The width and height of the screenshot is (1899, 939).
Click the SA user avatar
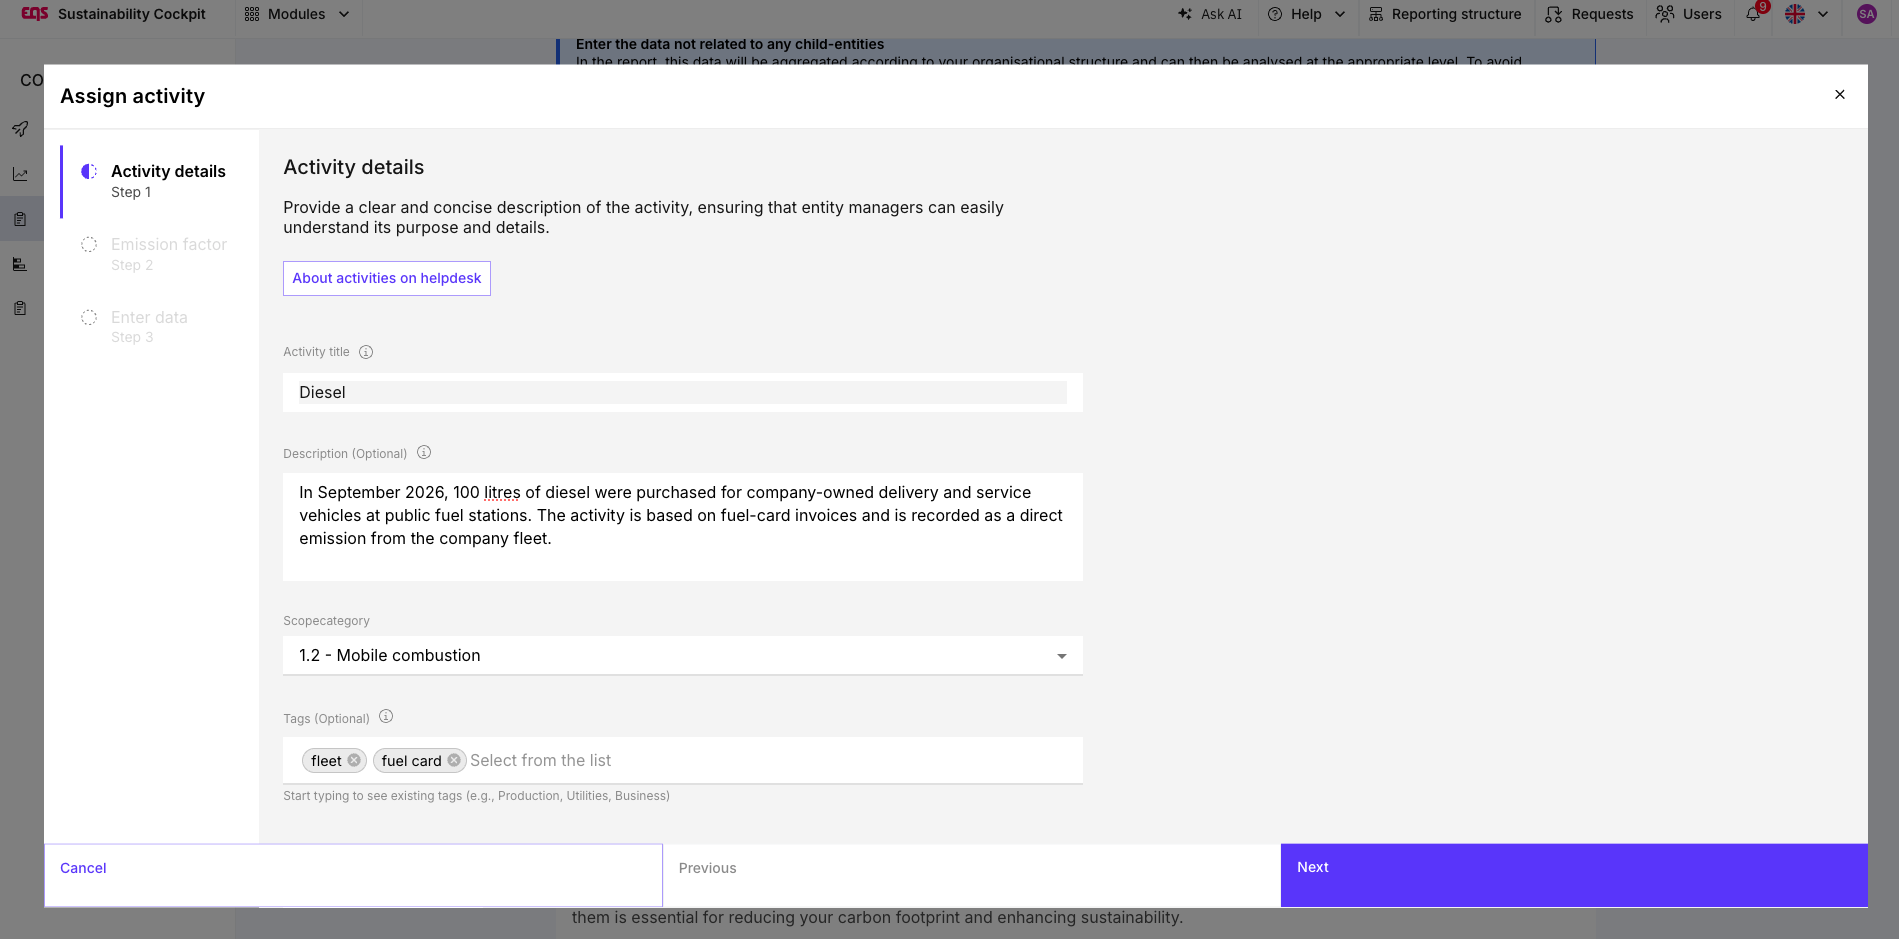click(1866, 14)
